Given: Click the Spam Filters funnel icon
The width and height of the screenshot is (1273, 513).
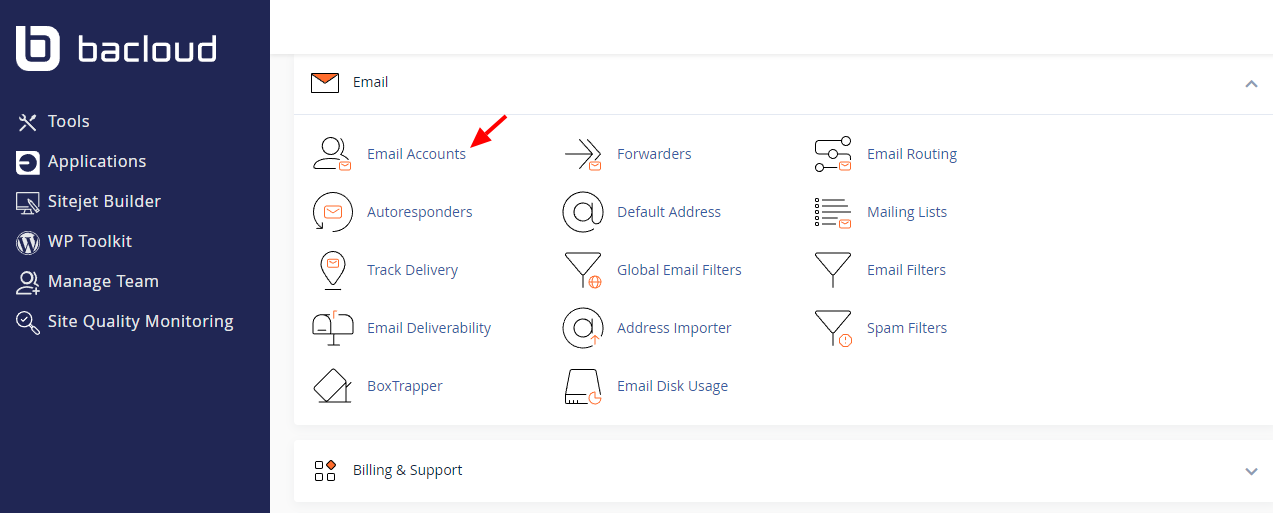Looking at the screenshot, I should 833,328.
